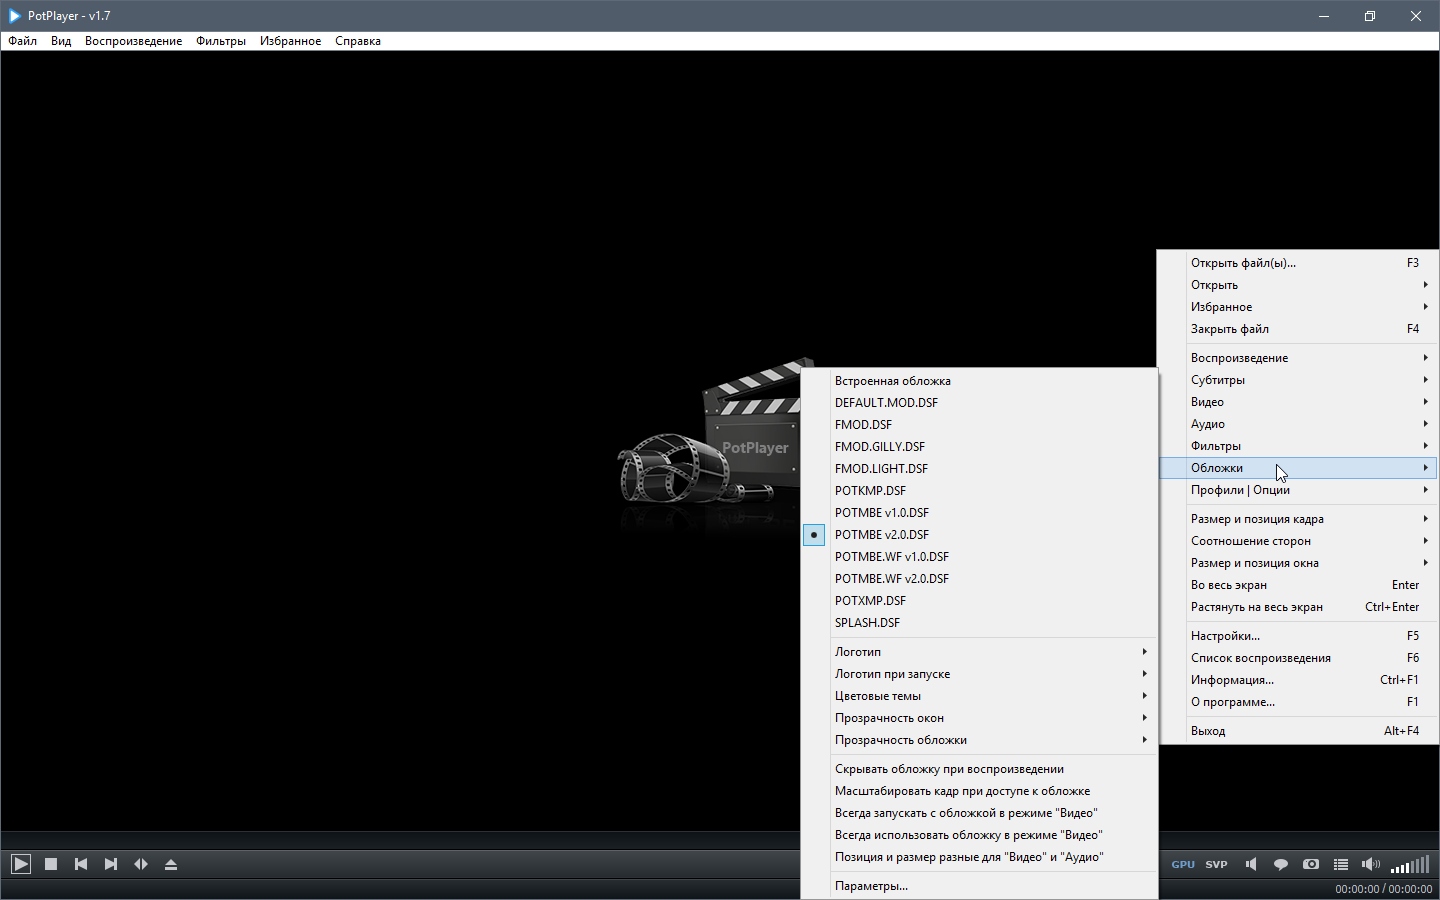Open subtitles via speech bubble icon

[x=1281, y=864]
